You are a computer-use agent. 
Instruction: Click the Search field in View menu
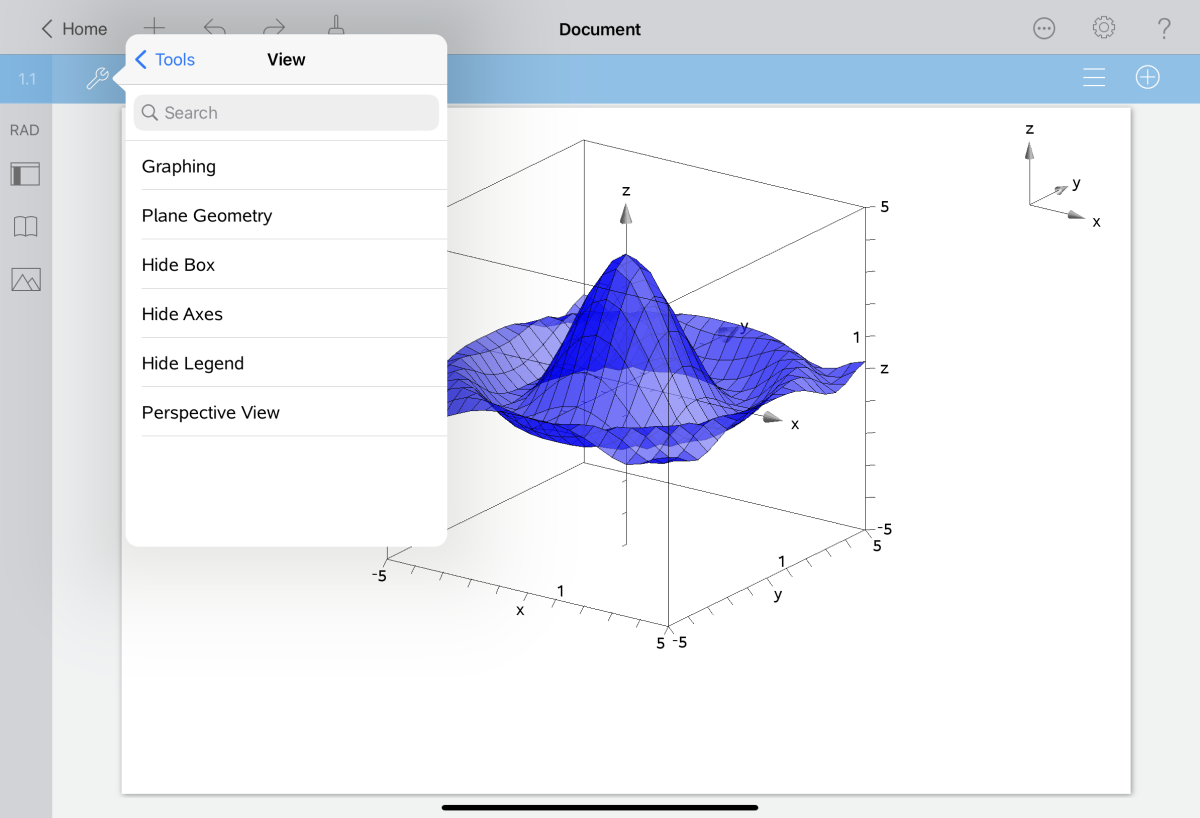(x=286, y=113)
